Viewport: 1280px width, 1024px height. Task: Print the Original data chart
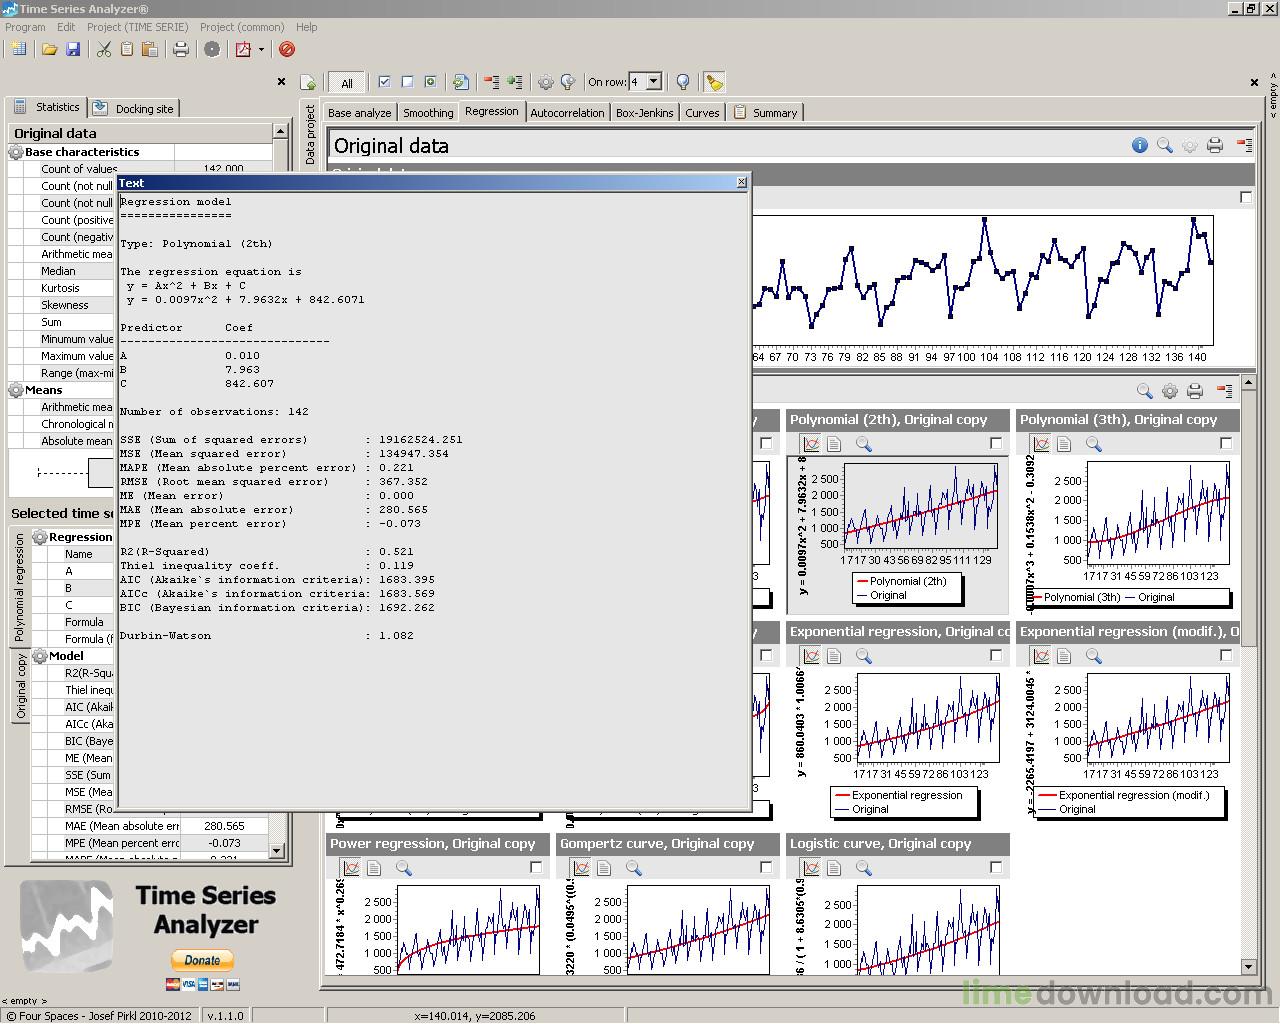click(x=1215, y=145)
